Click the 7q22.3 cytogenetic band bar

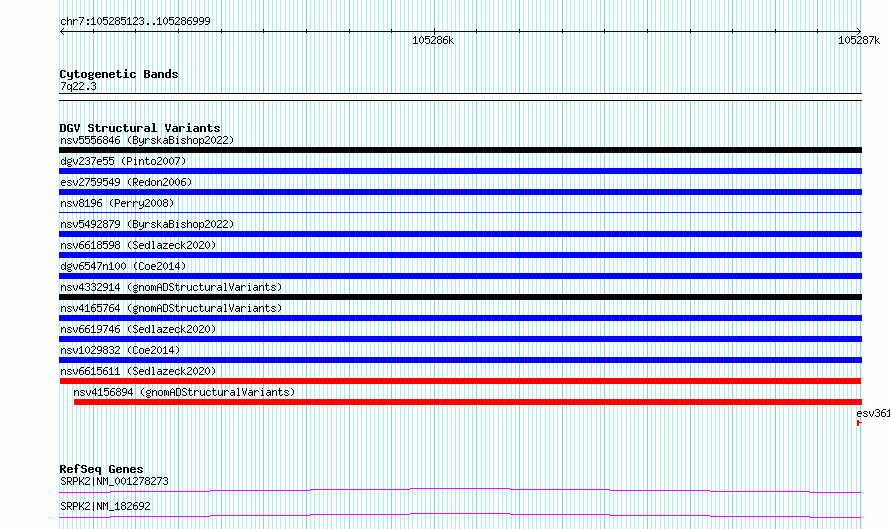point(460,97)
